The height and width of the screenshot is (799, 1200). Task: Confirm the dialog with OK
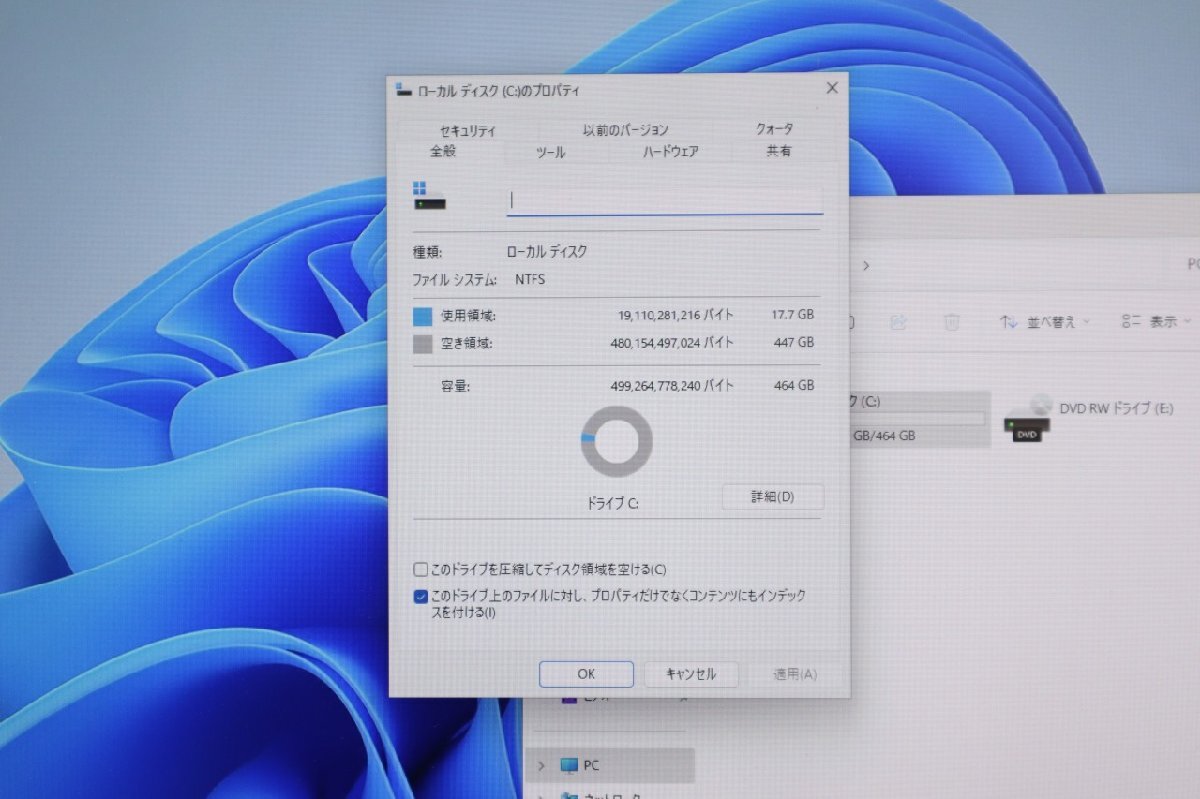(586, 674)
